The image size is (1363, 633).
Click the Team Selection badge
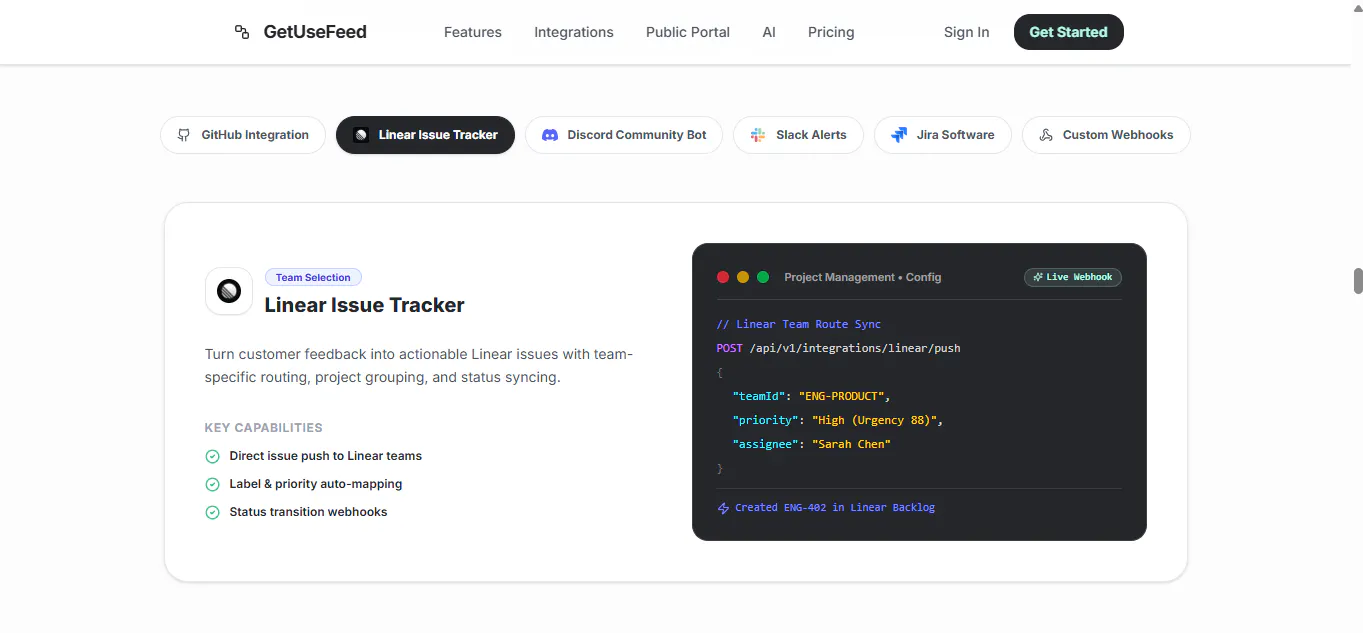pyautogui.click(x=313, y=277)
